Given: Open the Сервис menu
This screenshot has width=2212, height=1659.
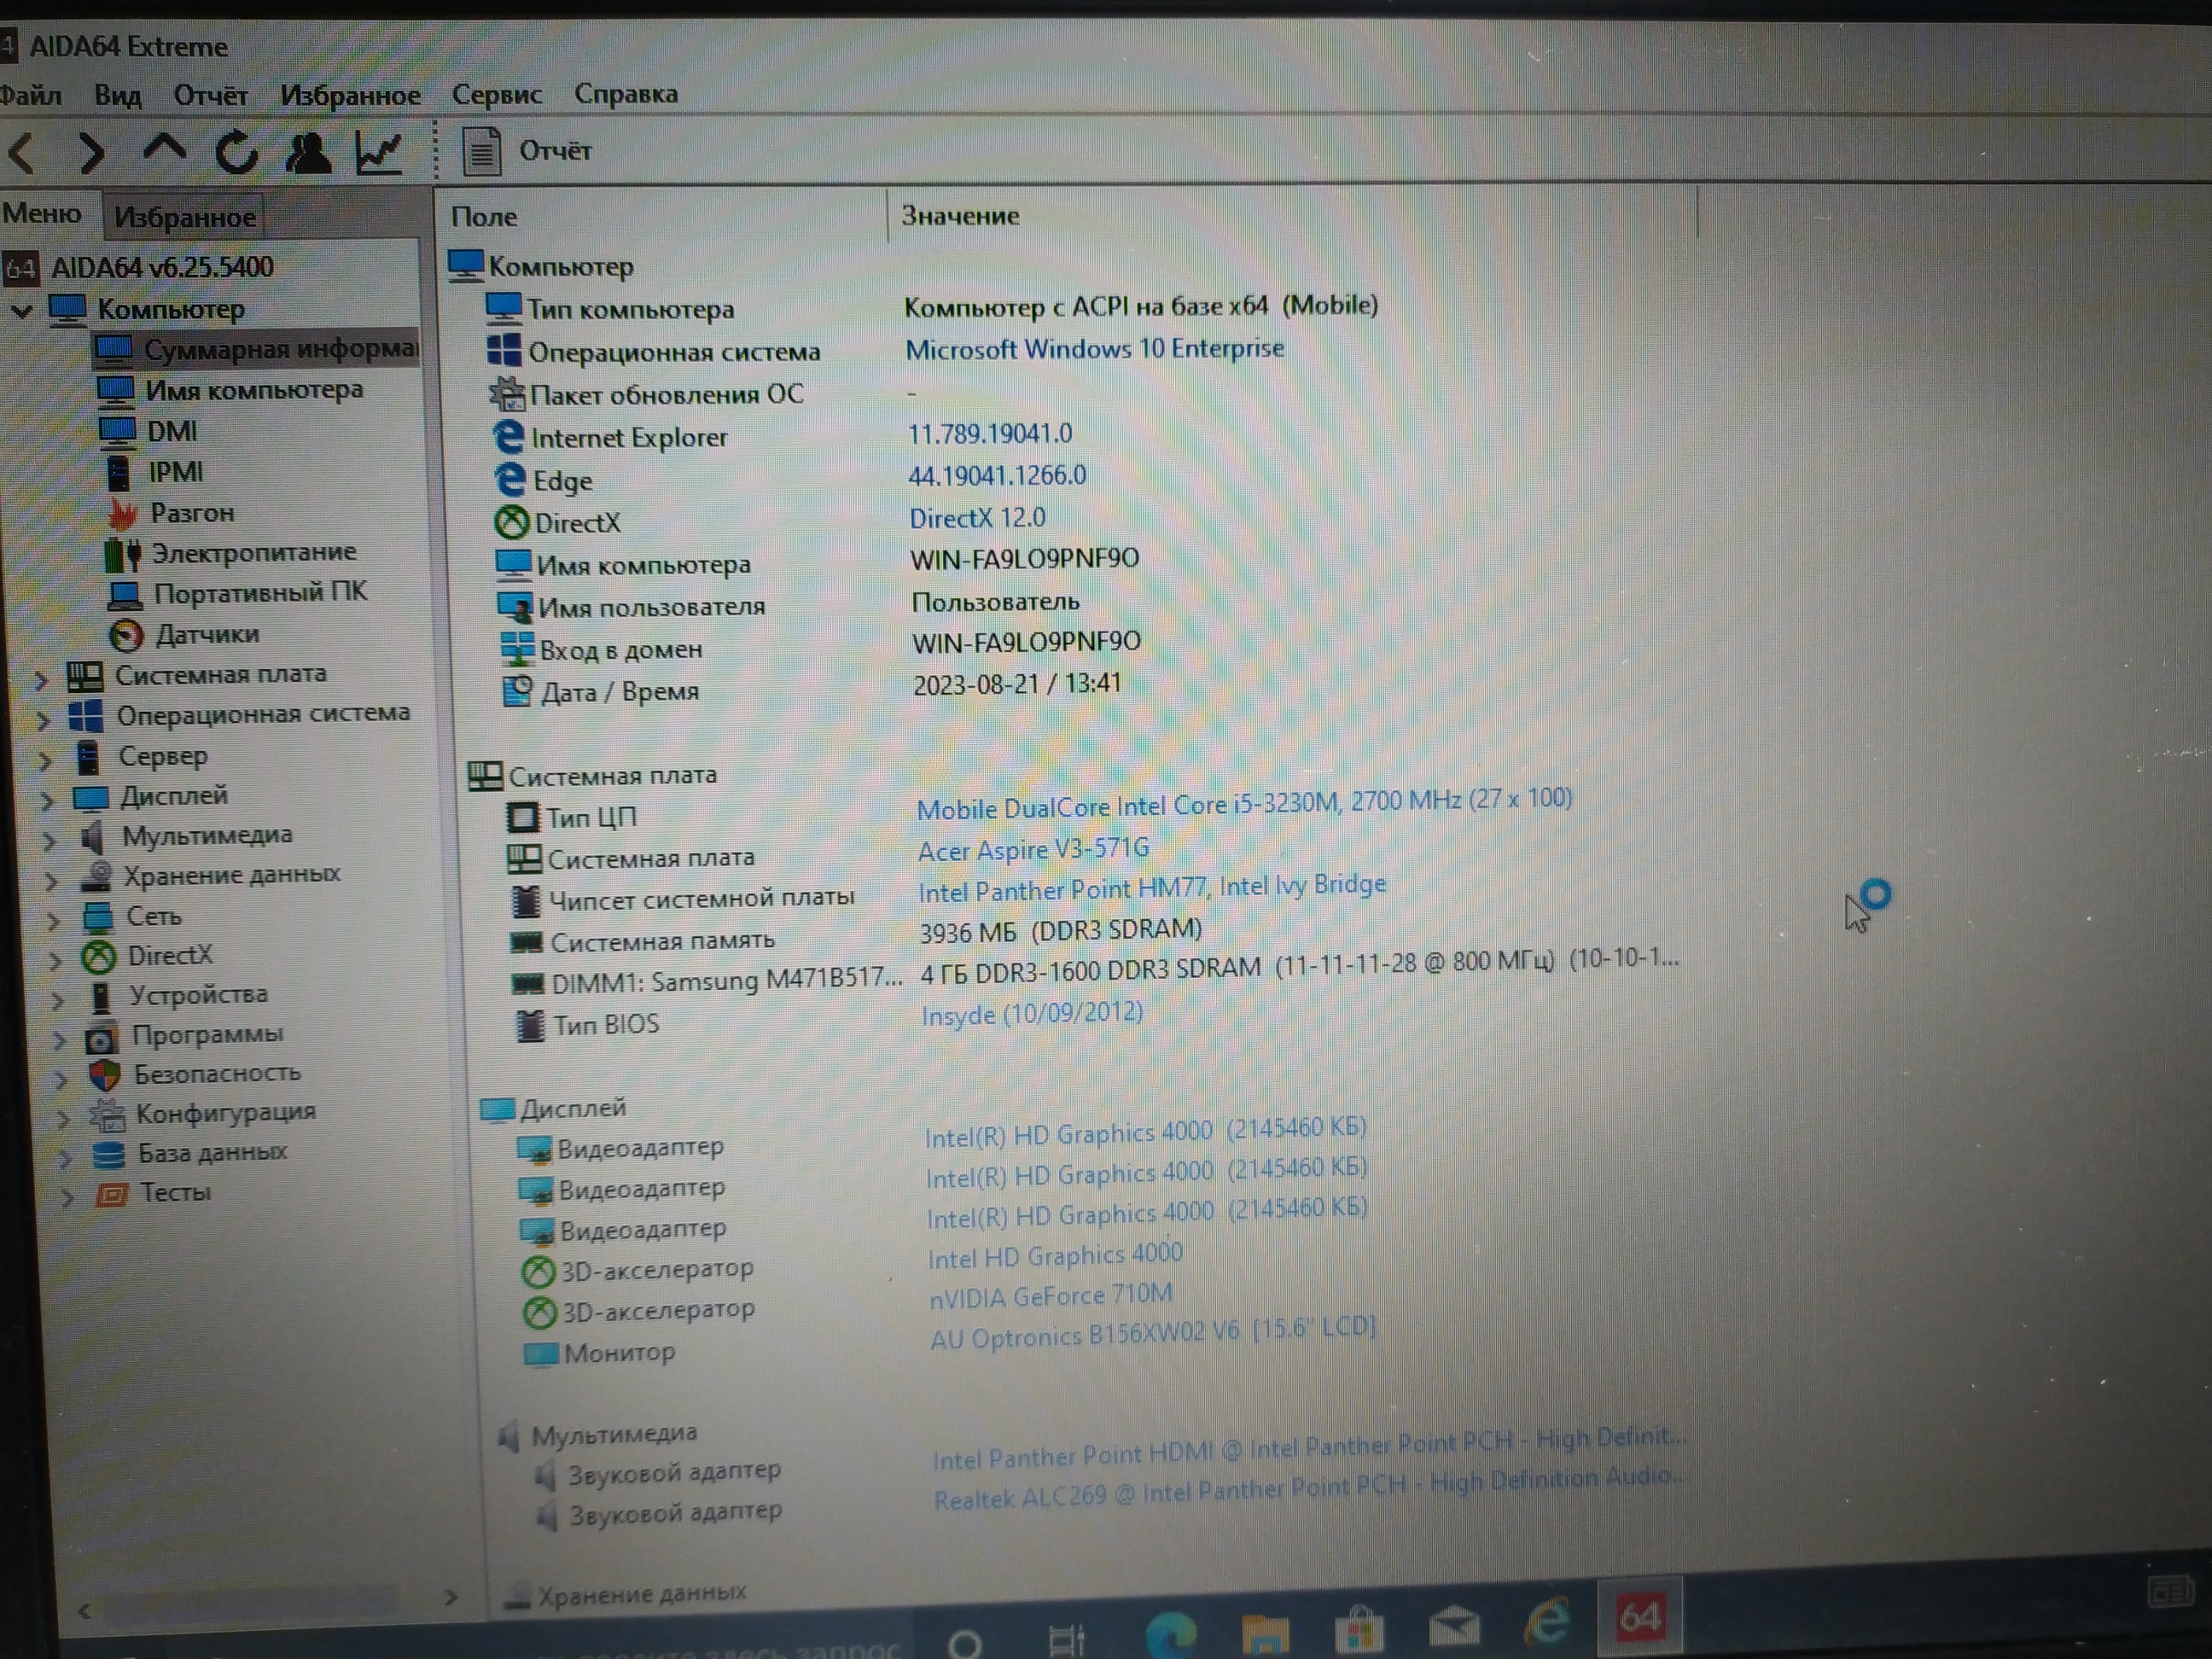Looking at the screenshot, I should point(496,94).
